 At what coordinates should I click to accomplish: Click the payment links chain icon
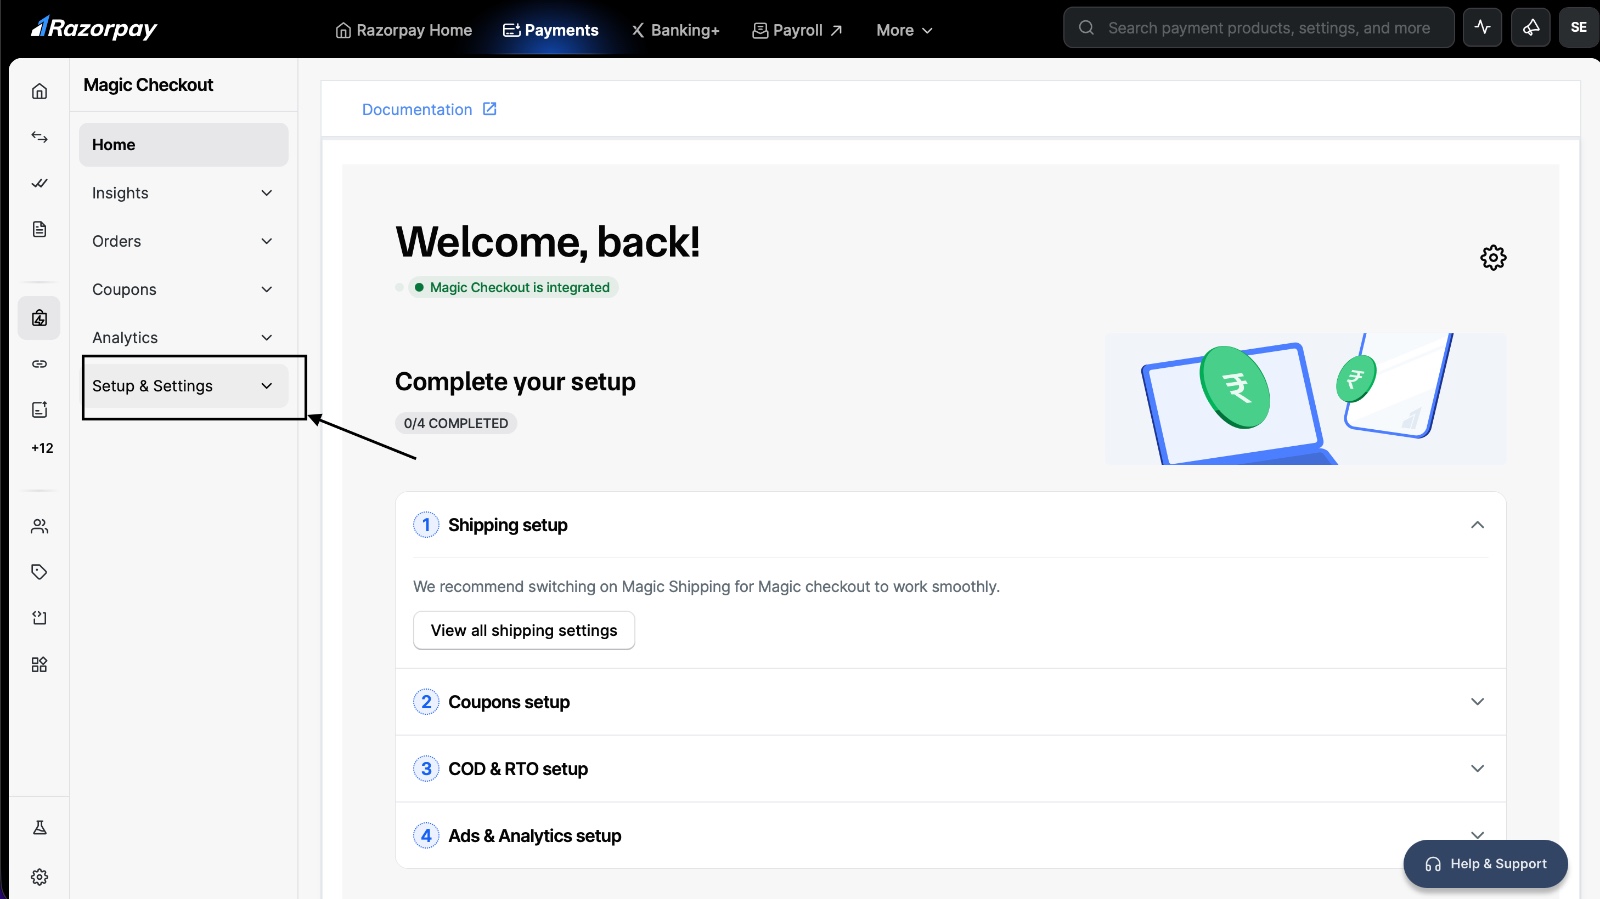pyautogui.click(x=39, y=364)
